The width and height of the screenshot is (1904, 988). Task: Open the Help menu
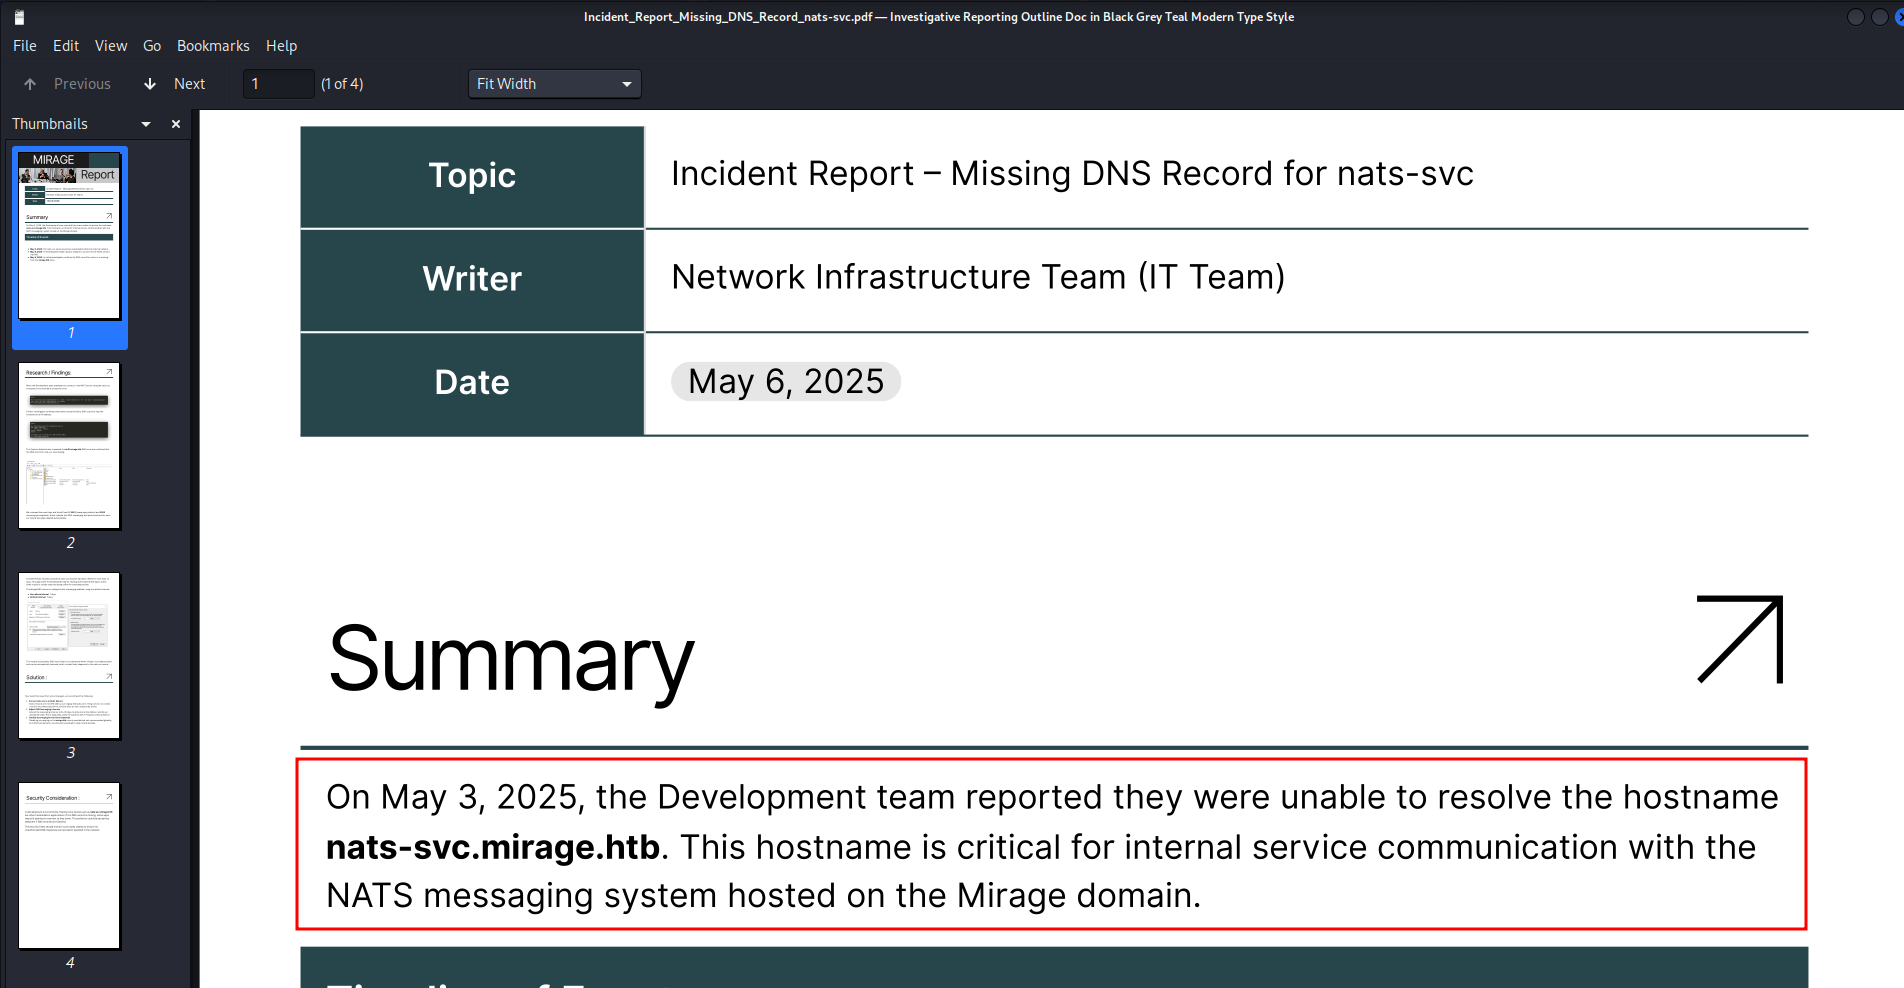pyautogui.click(x=281, y=46)
